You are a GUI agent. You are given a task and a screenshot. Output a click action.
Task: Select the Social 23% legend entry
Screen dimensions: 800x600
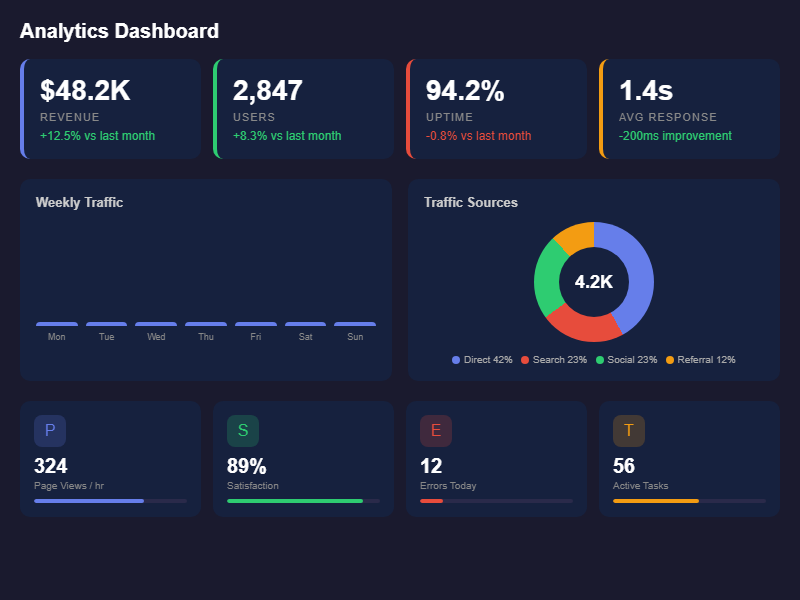626,360
